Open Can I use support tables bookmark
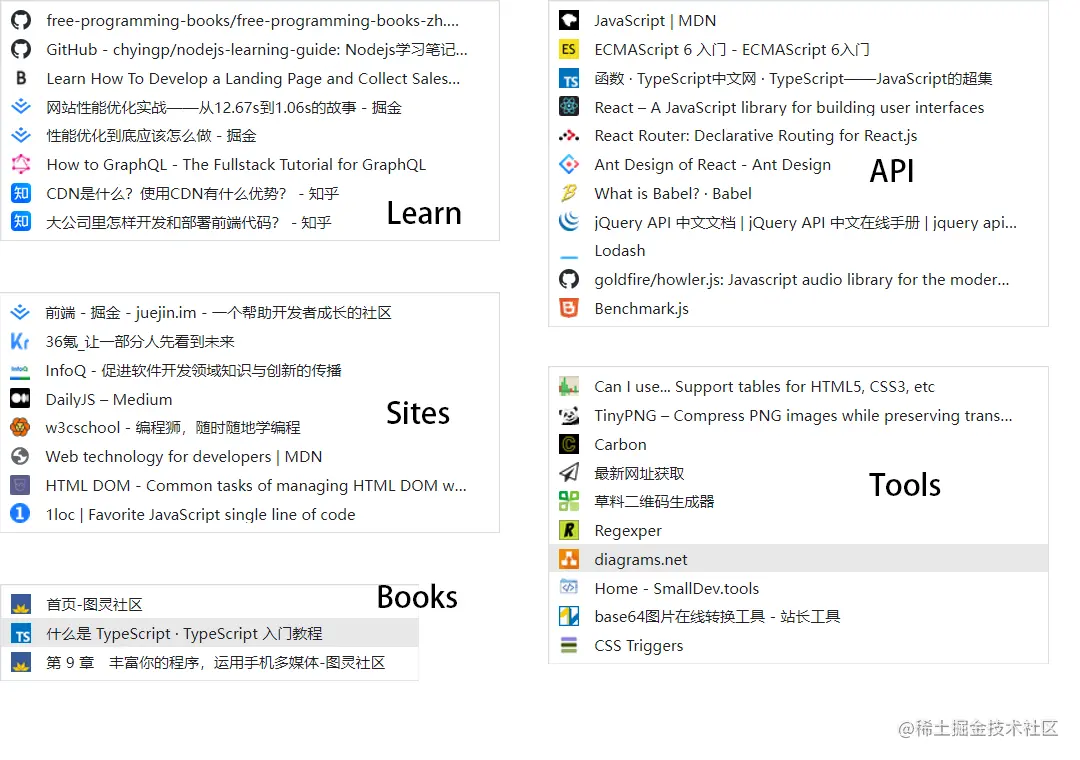1080x760 pixels. click(x=765, y=387)
